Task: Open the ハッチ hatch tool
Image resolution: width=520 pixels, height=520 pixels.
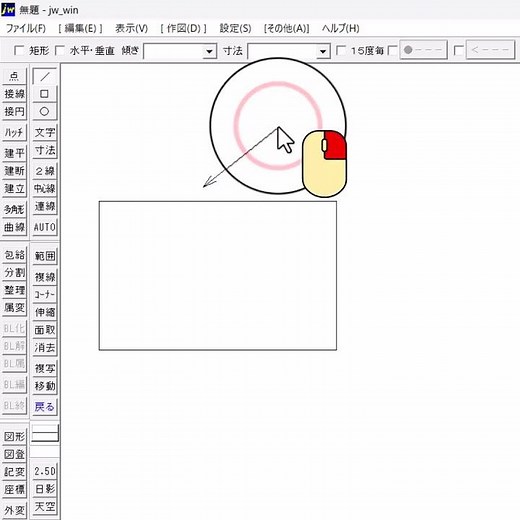Action: click(x=14, y=133)
